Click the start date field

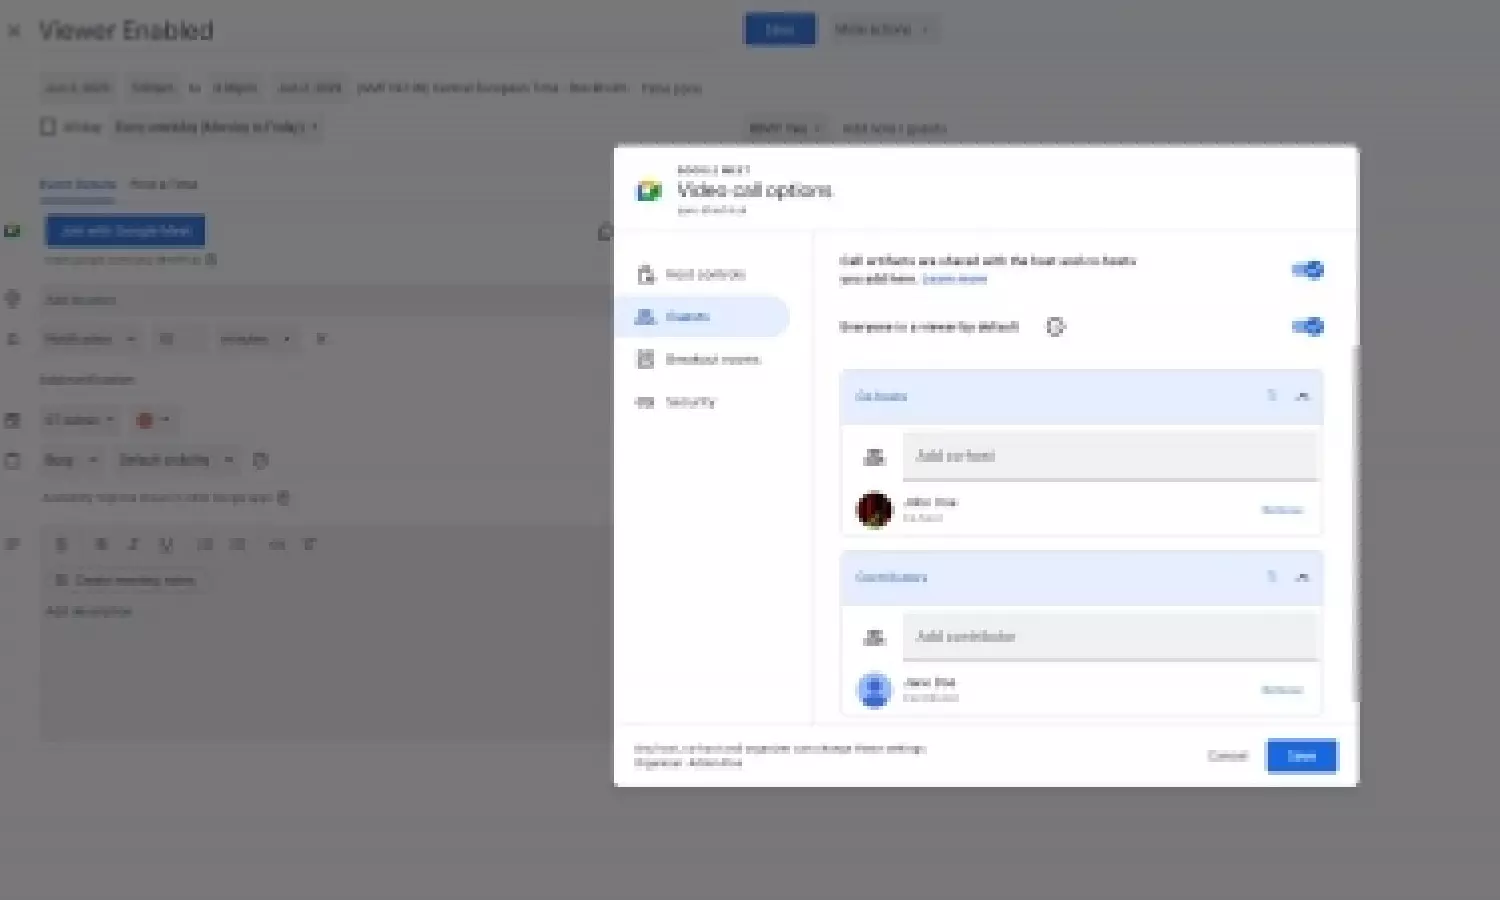(x=77, y=88)
